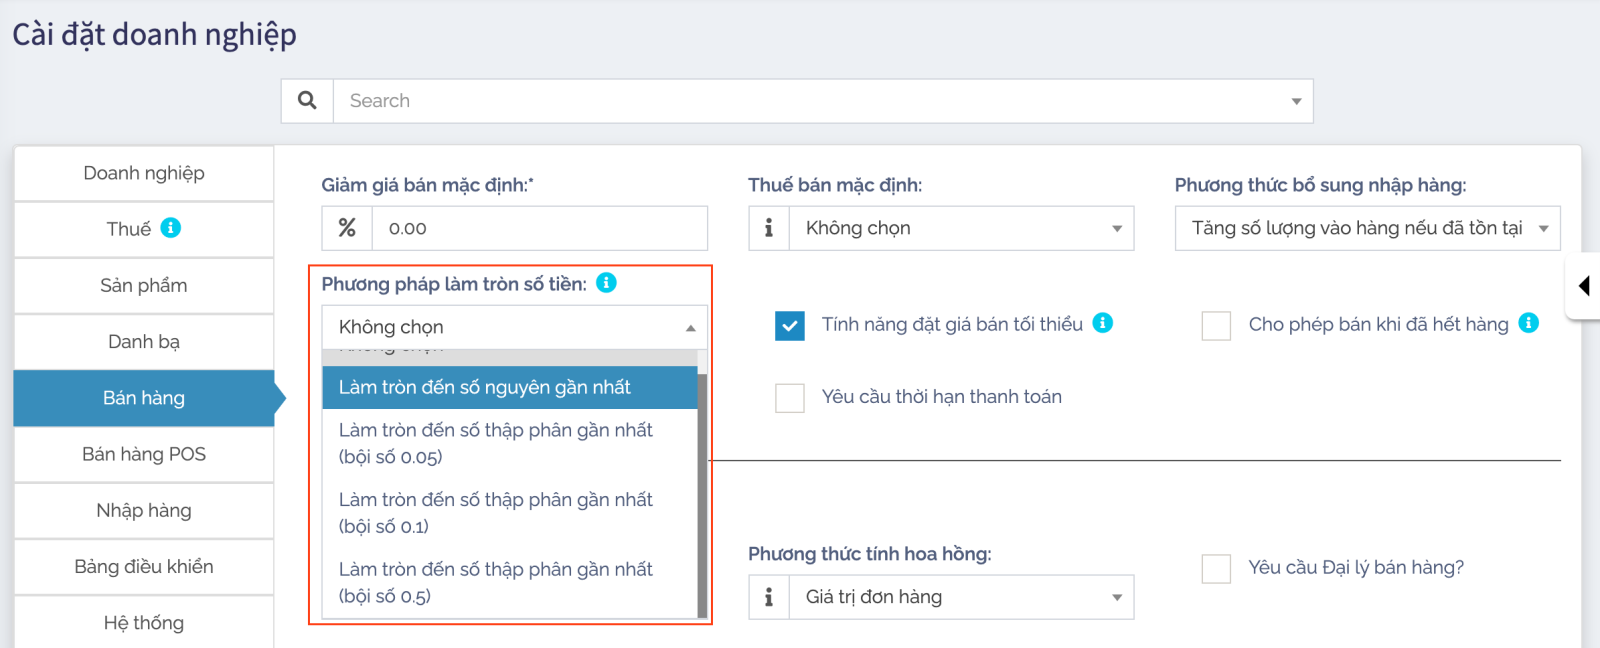Open Phương thức tính hoa hồng dropdown
The image size is (1600, 648).
(x=962, y=597)
